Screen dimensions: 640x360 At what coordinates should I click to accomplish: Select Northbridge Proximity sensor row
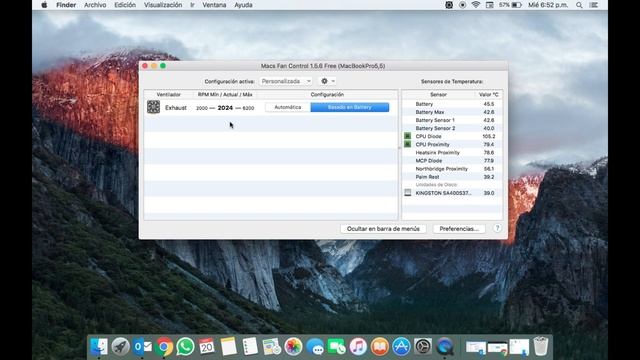pyautogui.click(x=452, y=169)
